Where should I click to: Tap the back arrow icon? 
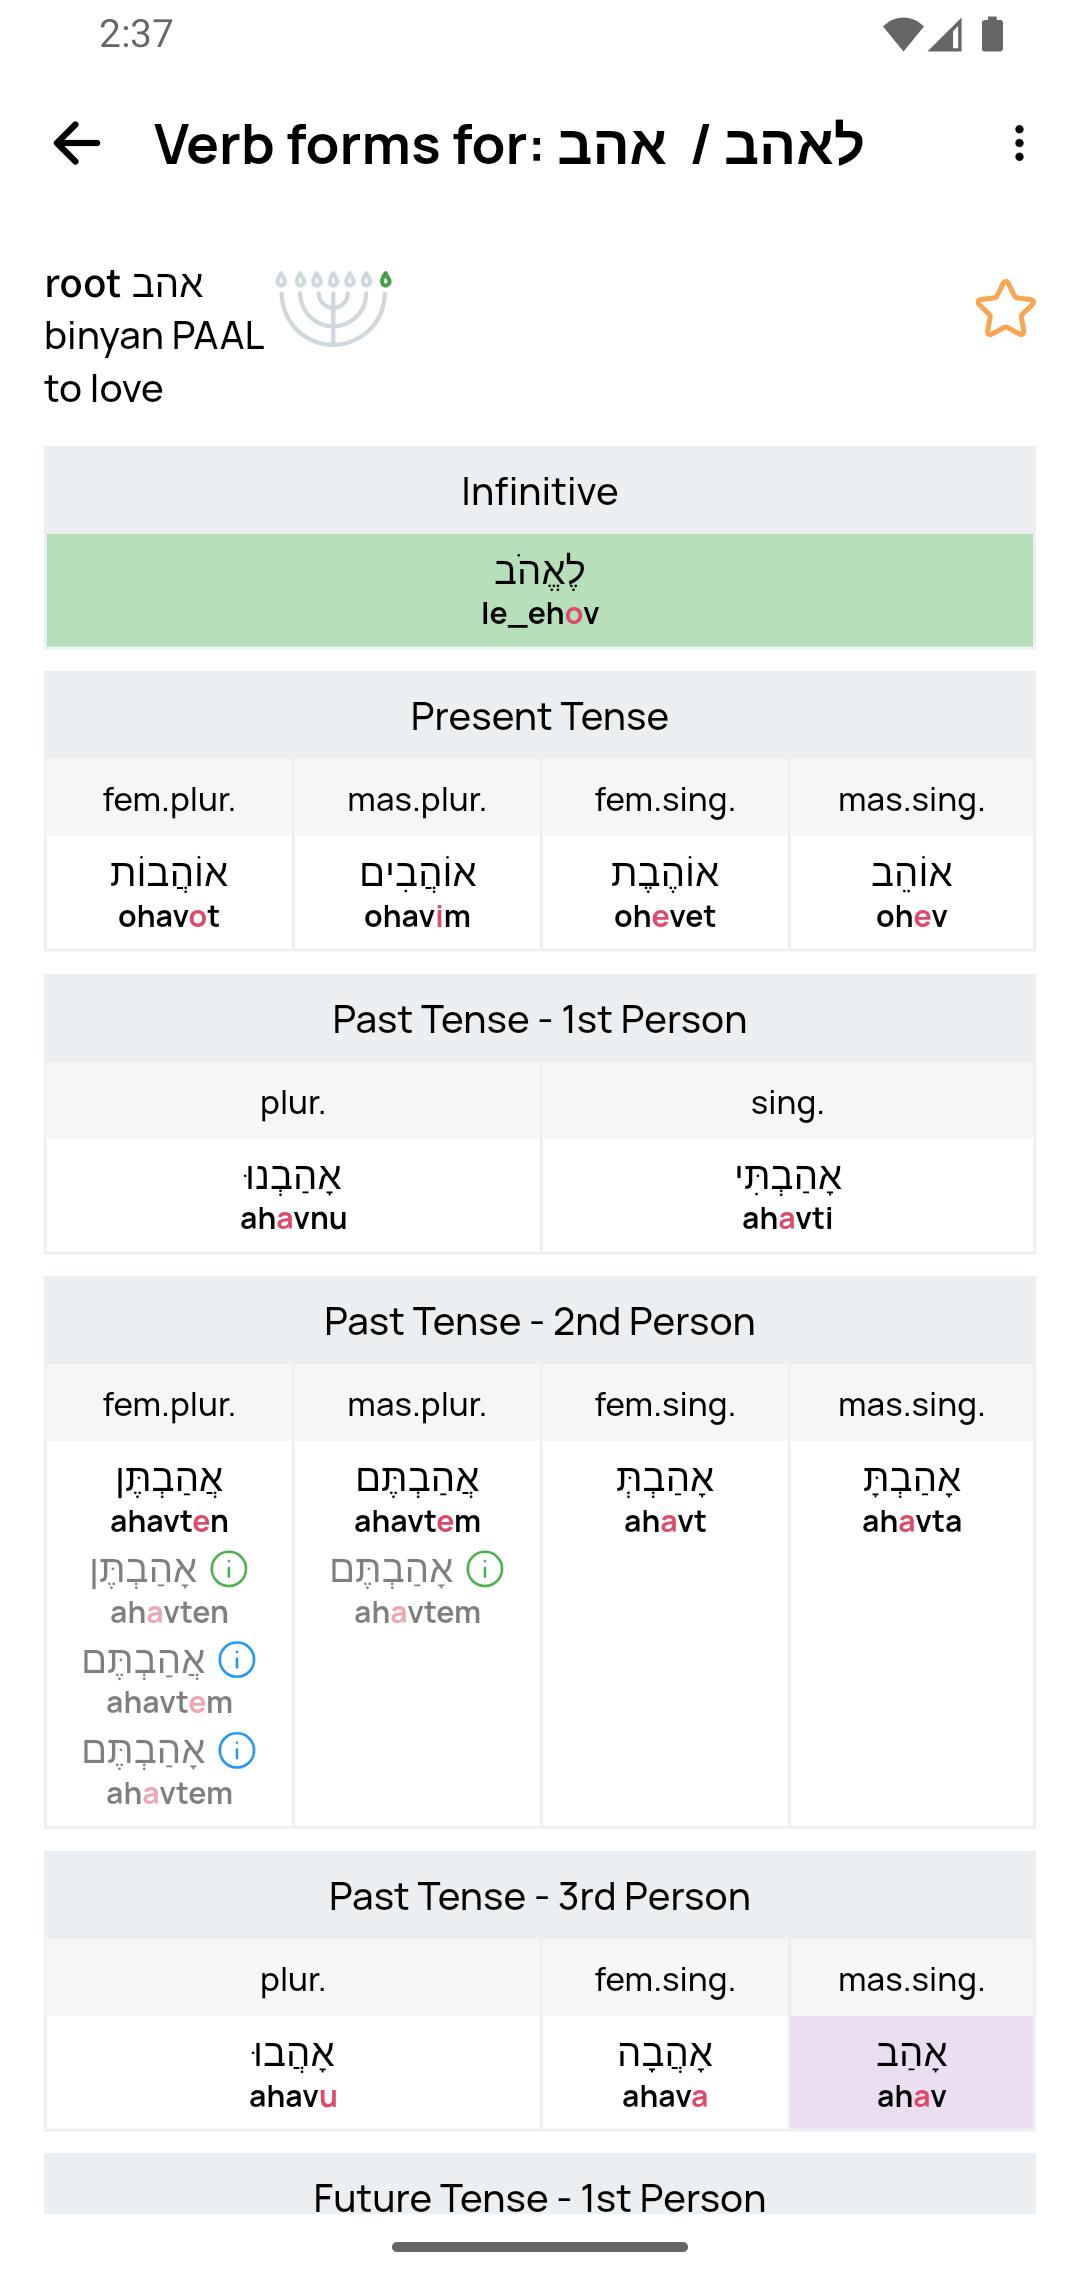click(x=77, y=144)
